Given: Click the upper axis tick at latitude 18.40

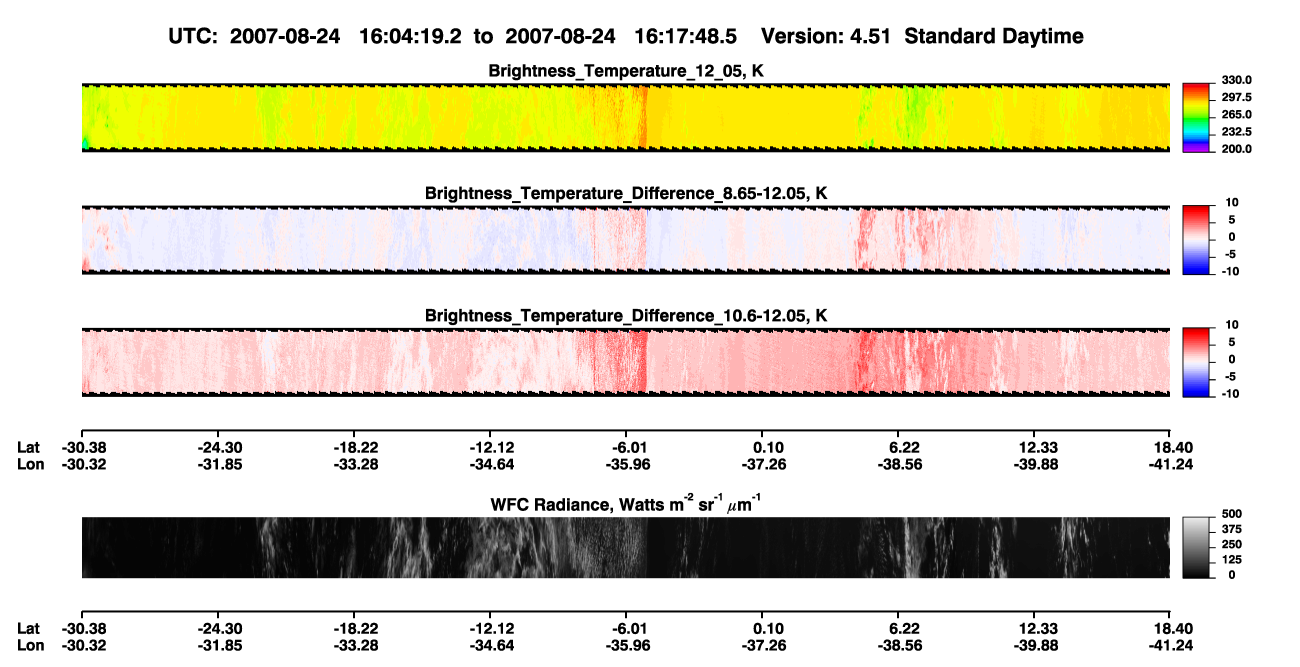Looking at the screenshot, I should coord(1170,435).
